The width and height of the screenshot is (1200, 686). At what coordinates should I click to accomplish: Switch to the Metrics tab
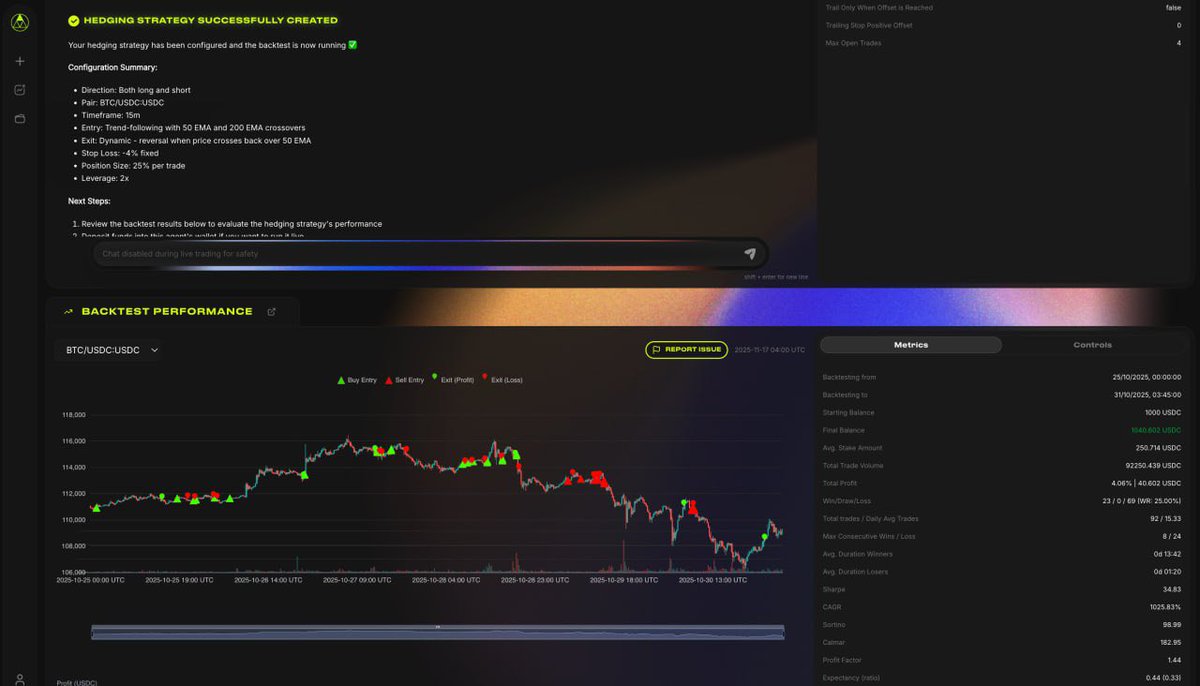[x=909, y=344]
